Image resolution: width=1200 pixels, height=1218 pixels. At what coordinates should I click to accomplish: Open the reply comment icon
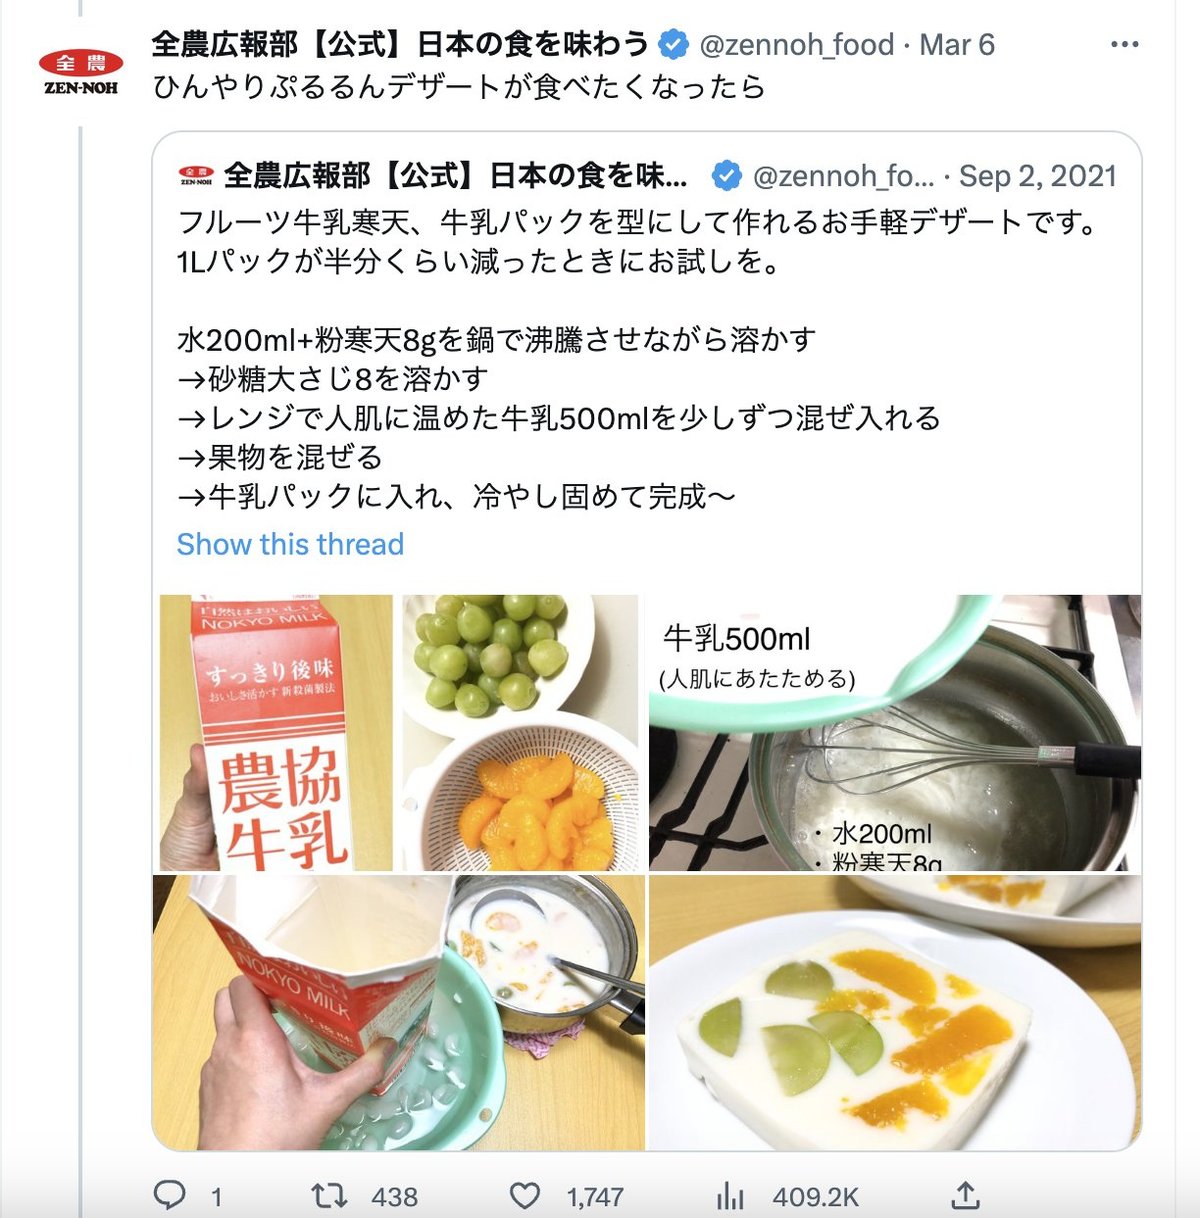pos(170,1195)
